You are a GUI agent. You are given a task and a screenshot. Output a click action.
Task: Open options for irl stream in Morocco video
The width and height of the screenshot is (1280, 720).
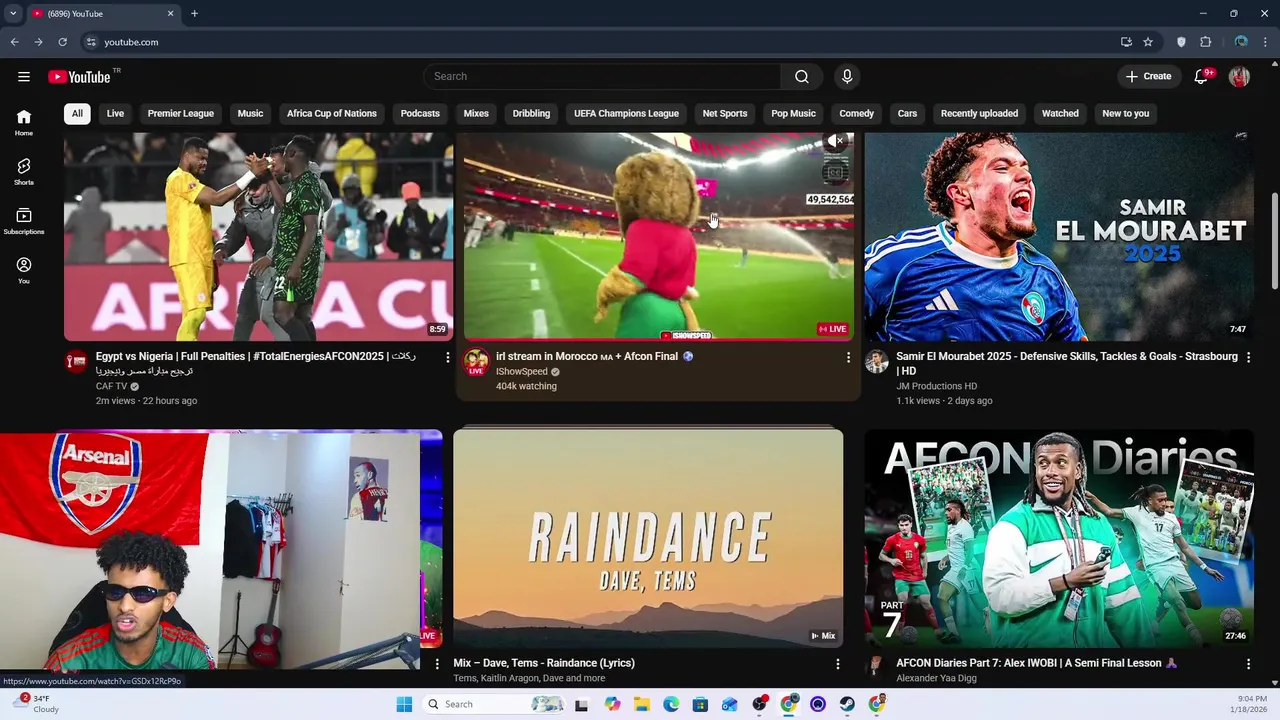pos(848,357)
